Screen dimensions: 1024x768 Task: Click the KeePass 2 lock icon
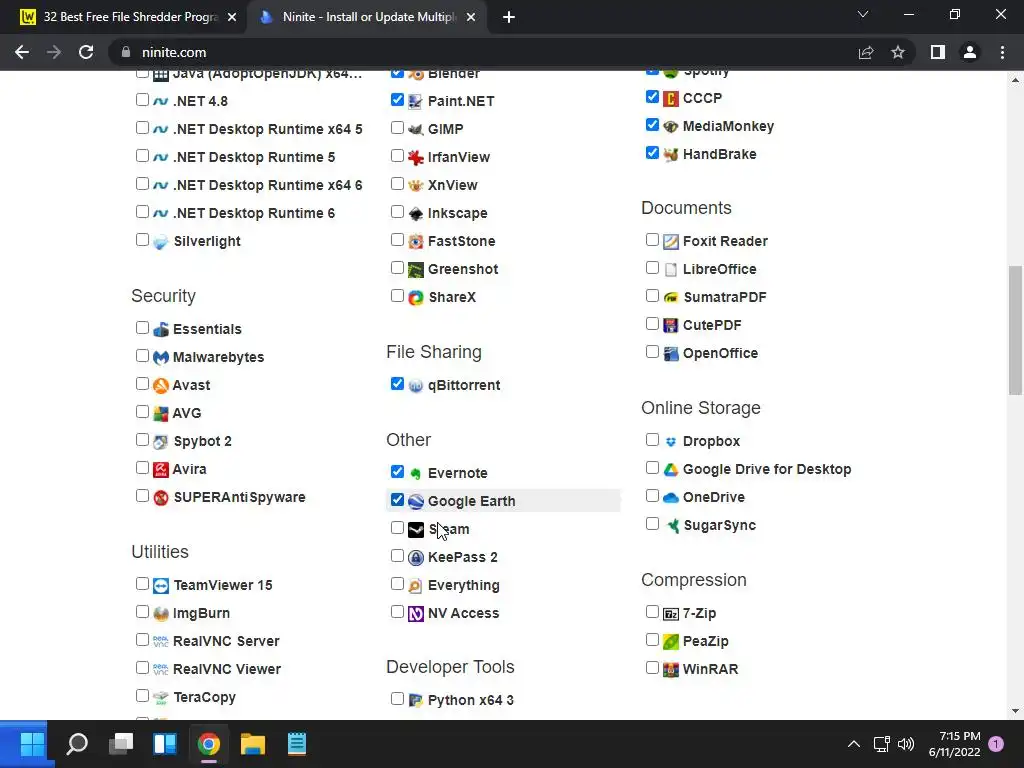tap(415, 558)
